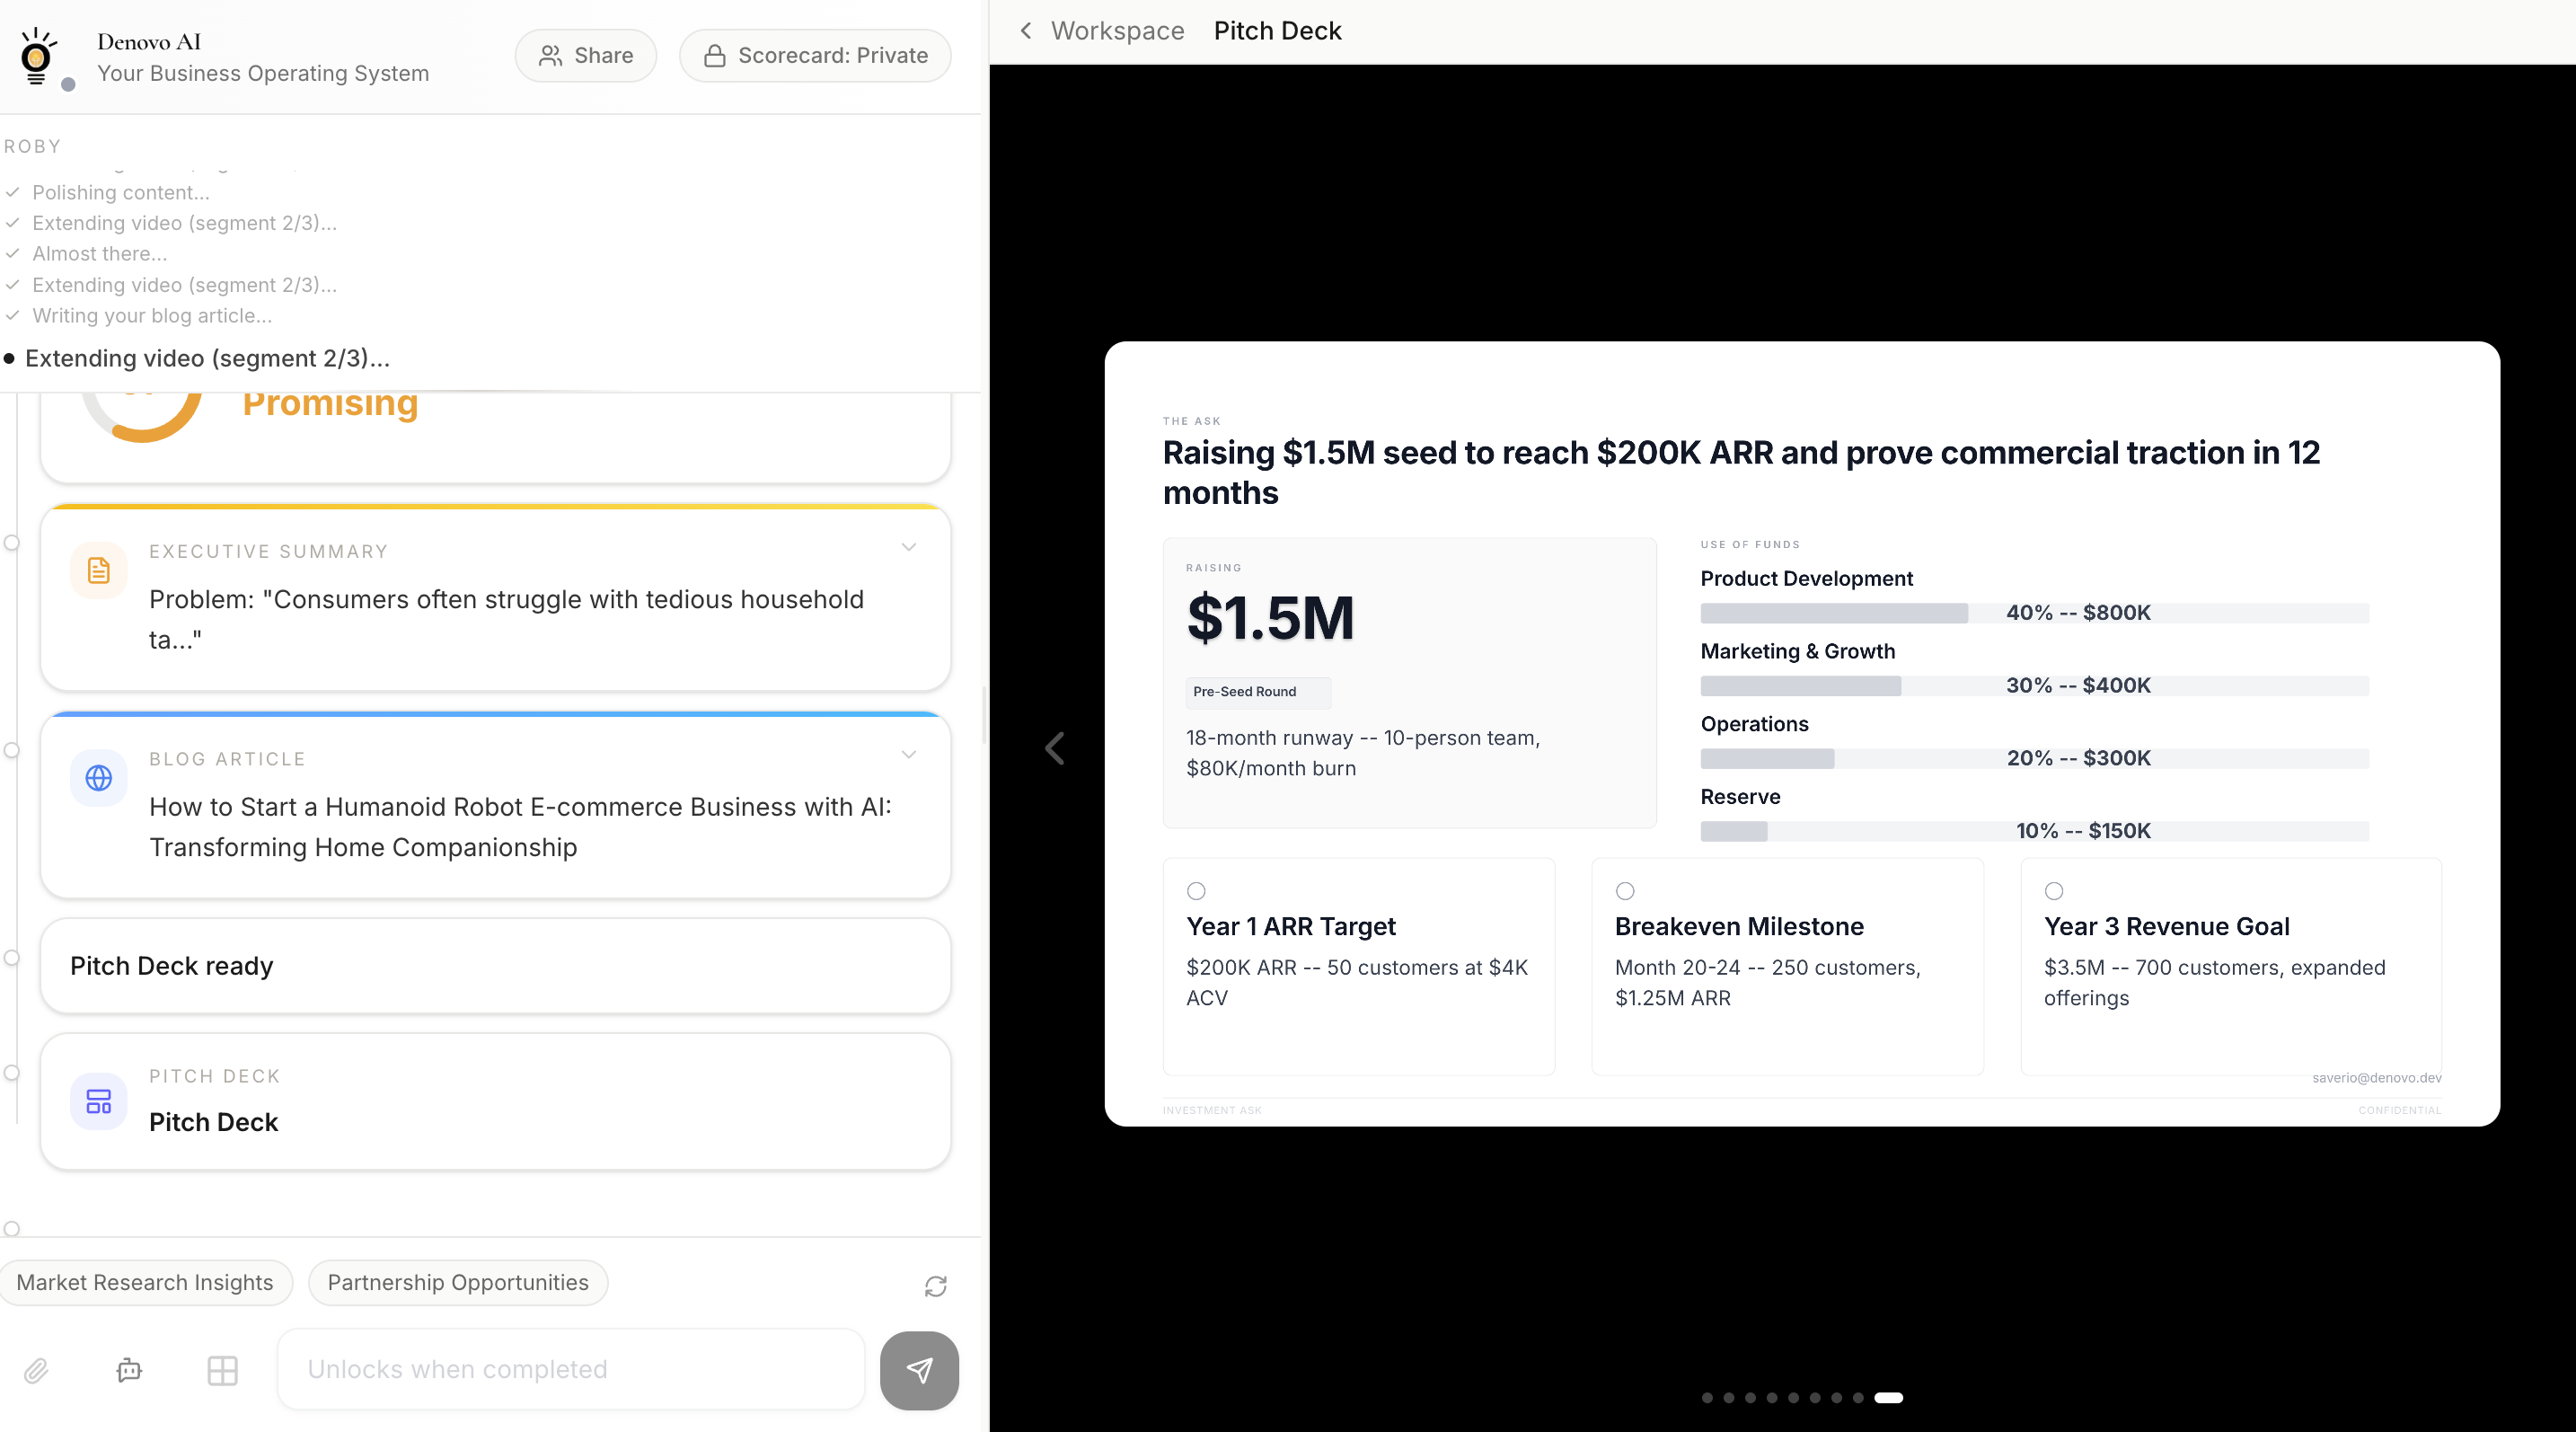
Task: Click the paperclip attachment icon
Action: pos(36,1369)
